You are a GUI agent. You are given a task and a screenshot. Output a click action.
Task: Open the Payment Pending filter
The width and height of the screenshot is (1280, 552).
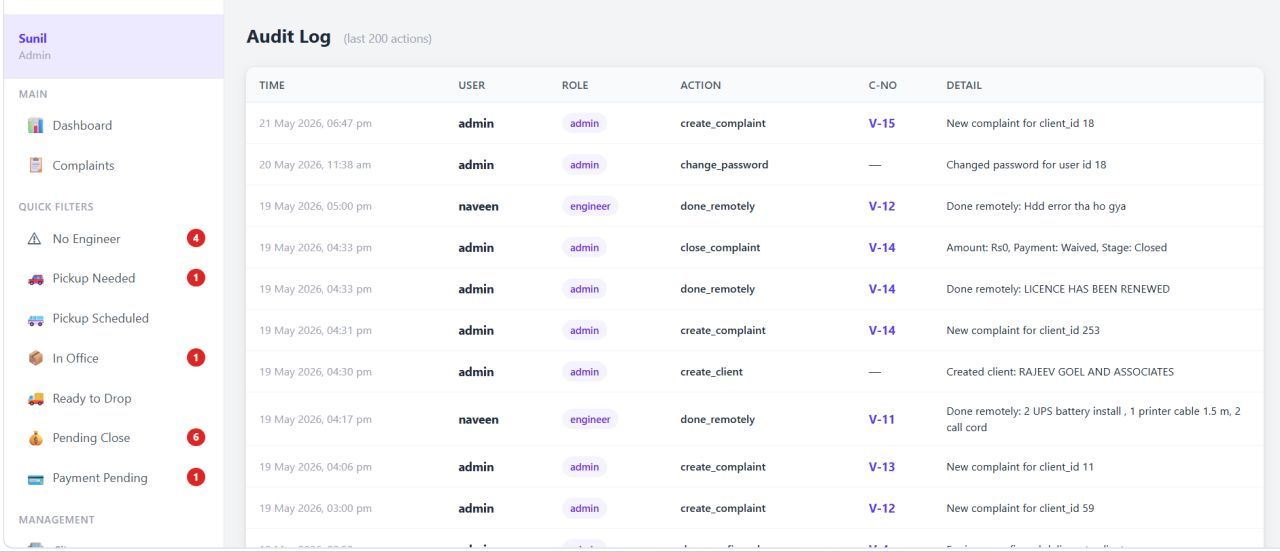(114, 478)
